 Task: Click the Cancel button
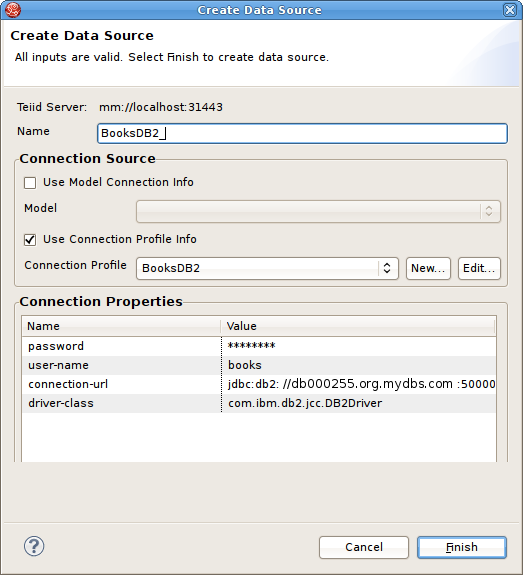[x=364, y=547]
